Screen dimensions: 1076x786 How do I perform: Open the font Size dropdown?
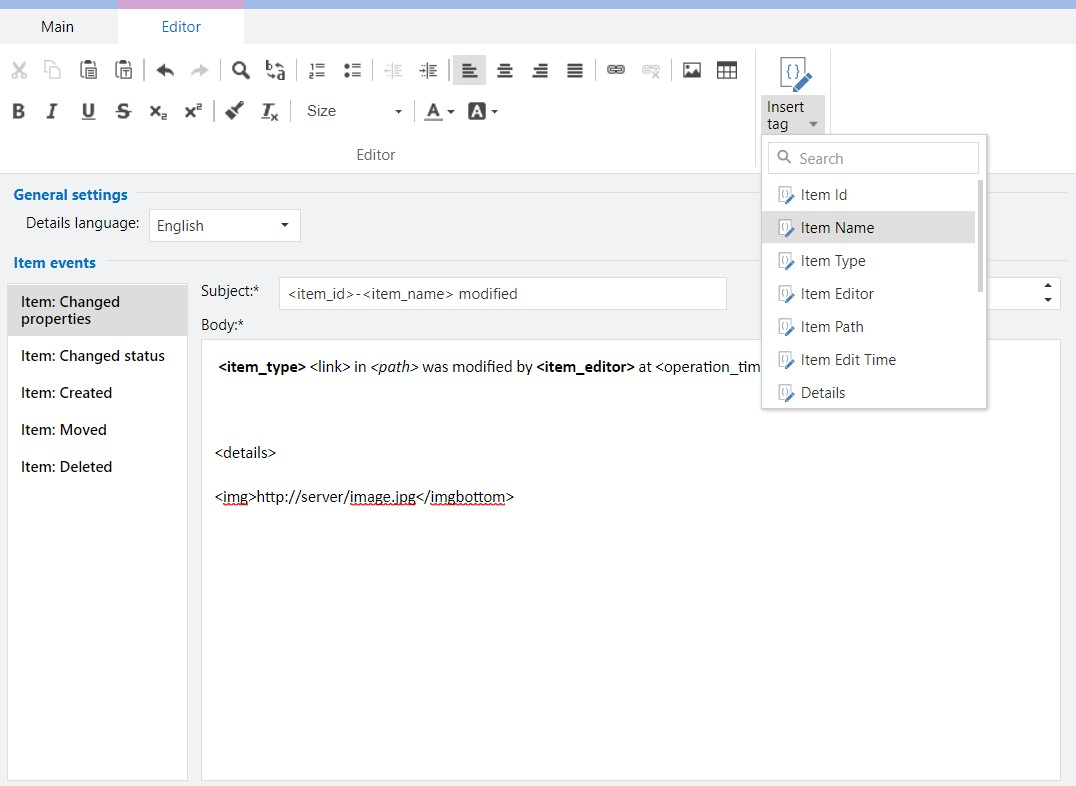354,111
